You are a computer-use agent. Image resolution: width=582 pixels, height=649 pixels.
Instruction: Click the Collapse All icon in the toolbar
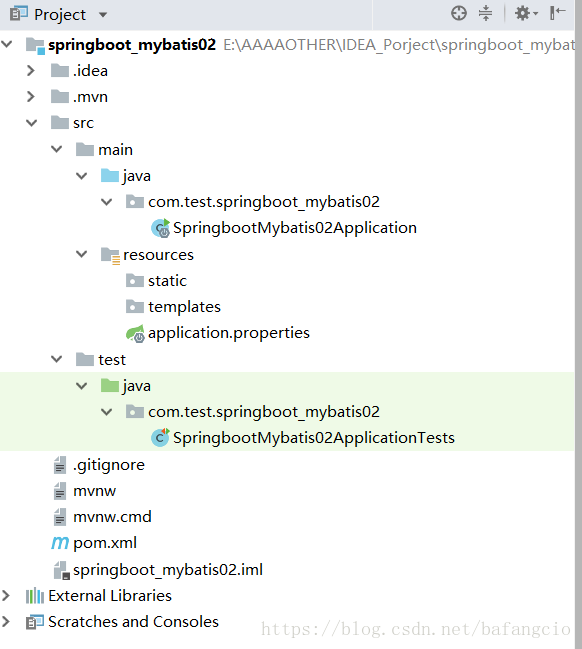click(x=486, y=13)
